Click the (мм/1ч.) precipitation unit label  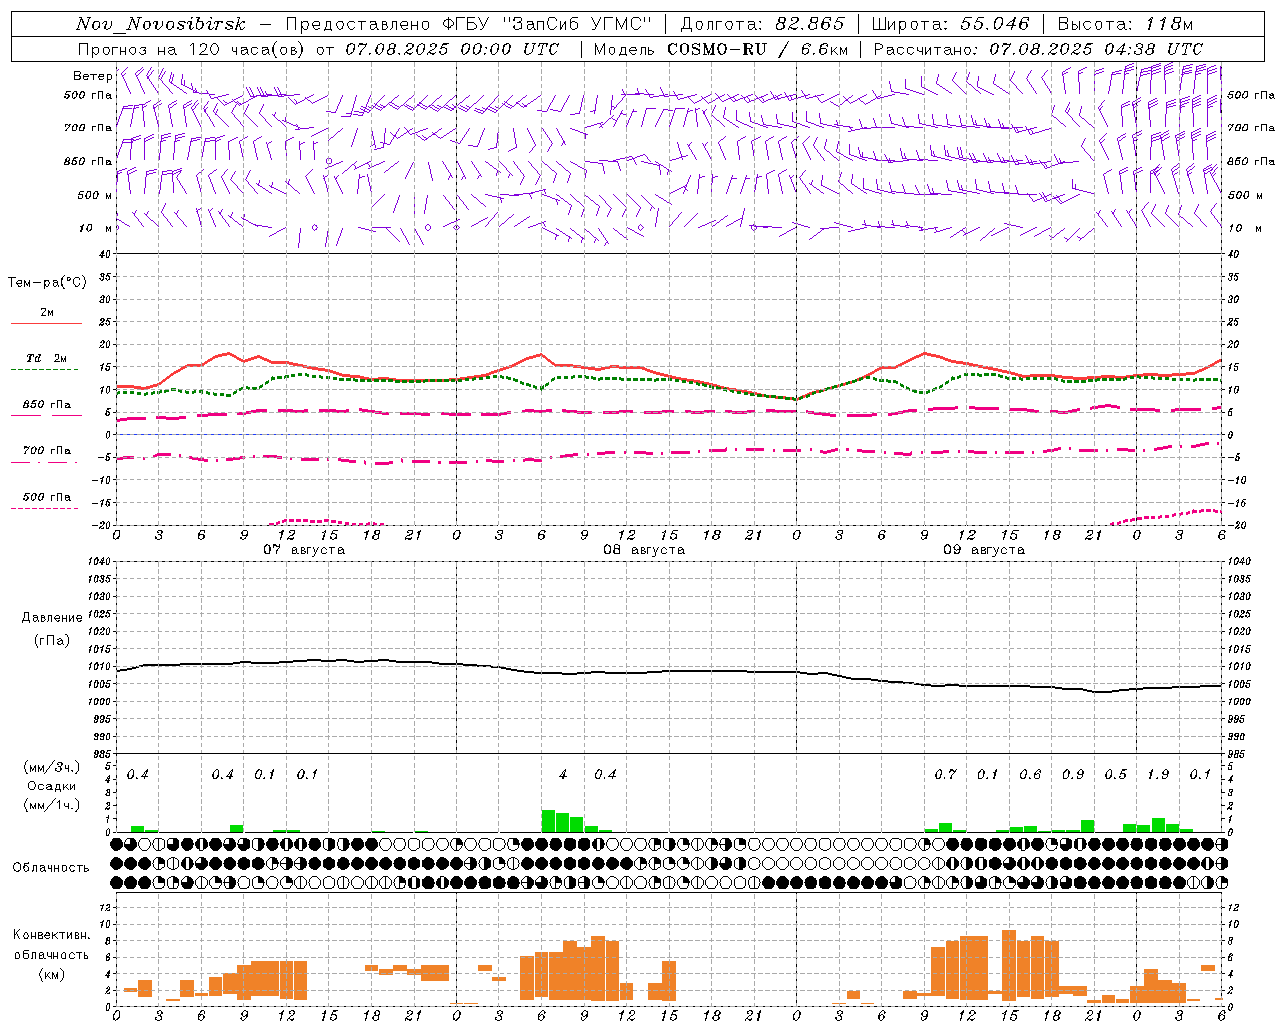tap(51, 805)
